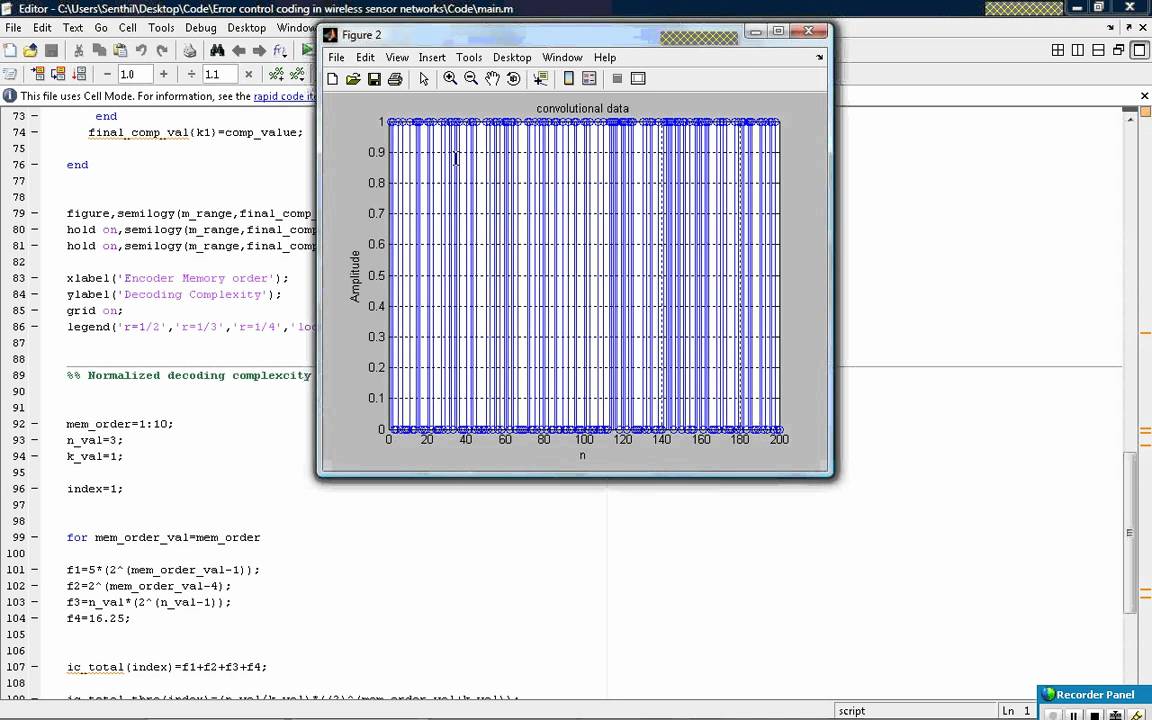The width and height of the screenshot is (1152, 720).
Task: Close the Cell Mode information bar
Action: click(1144, 96)
